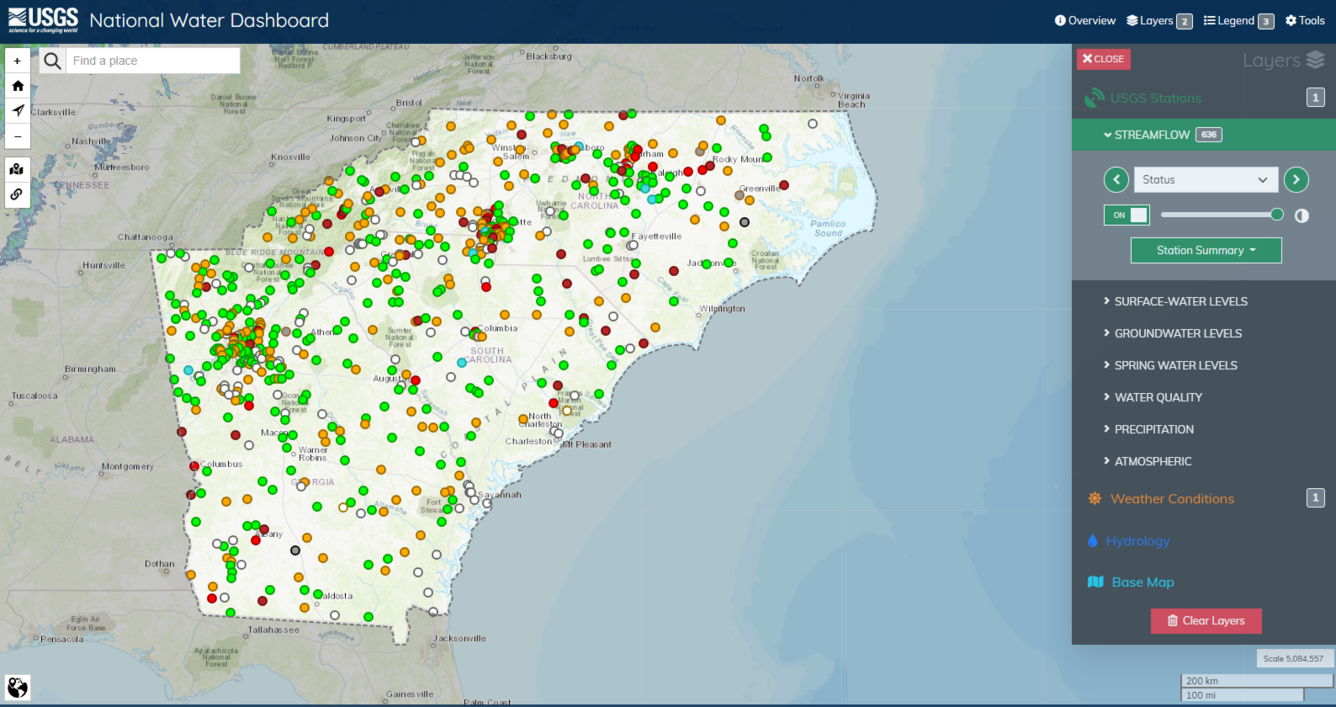Click the USGS logo
This screenshot has width=1336, height=707.
[41, 19]
